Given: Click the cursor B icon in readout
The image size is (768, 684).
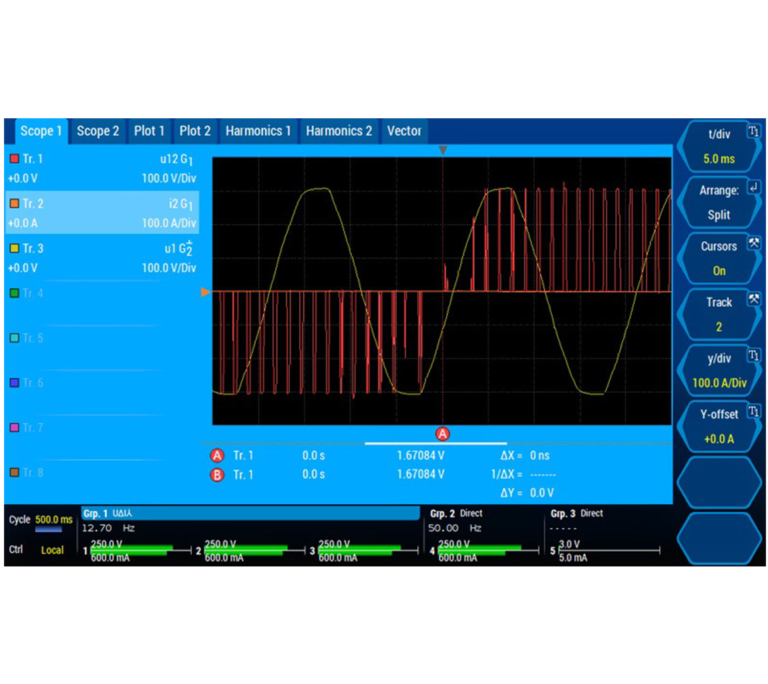Looking at the screenshot, I should (217, 475).
